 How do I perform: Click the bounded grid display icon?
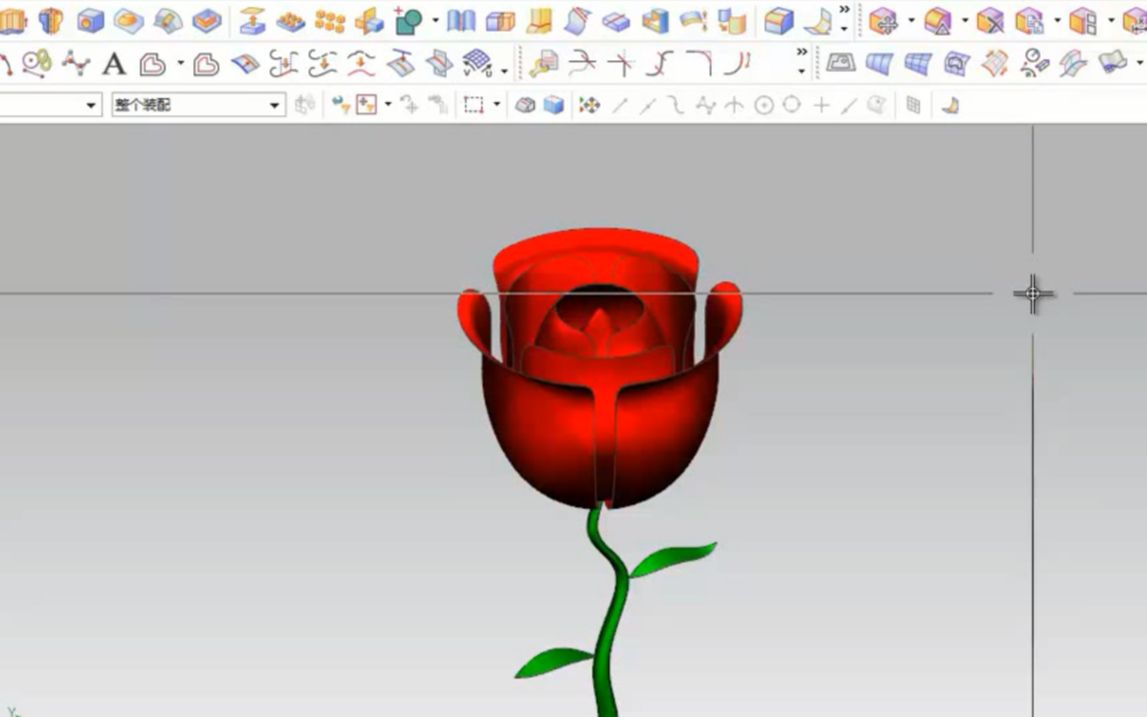point(913,105)
